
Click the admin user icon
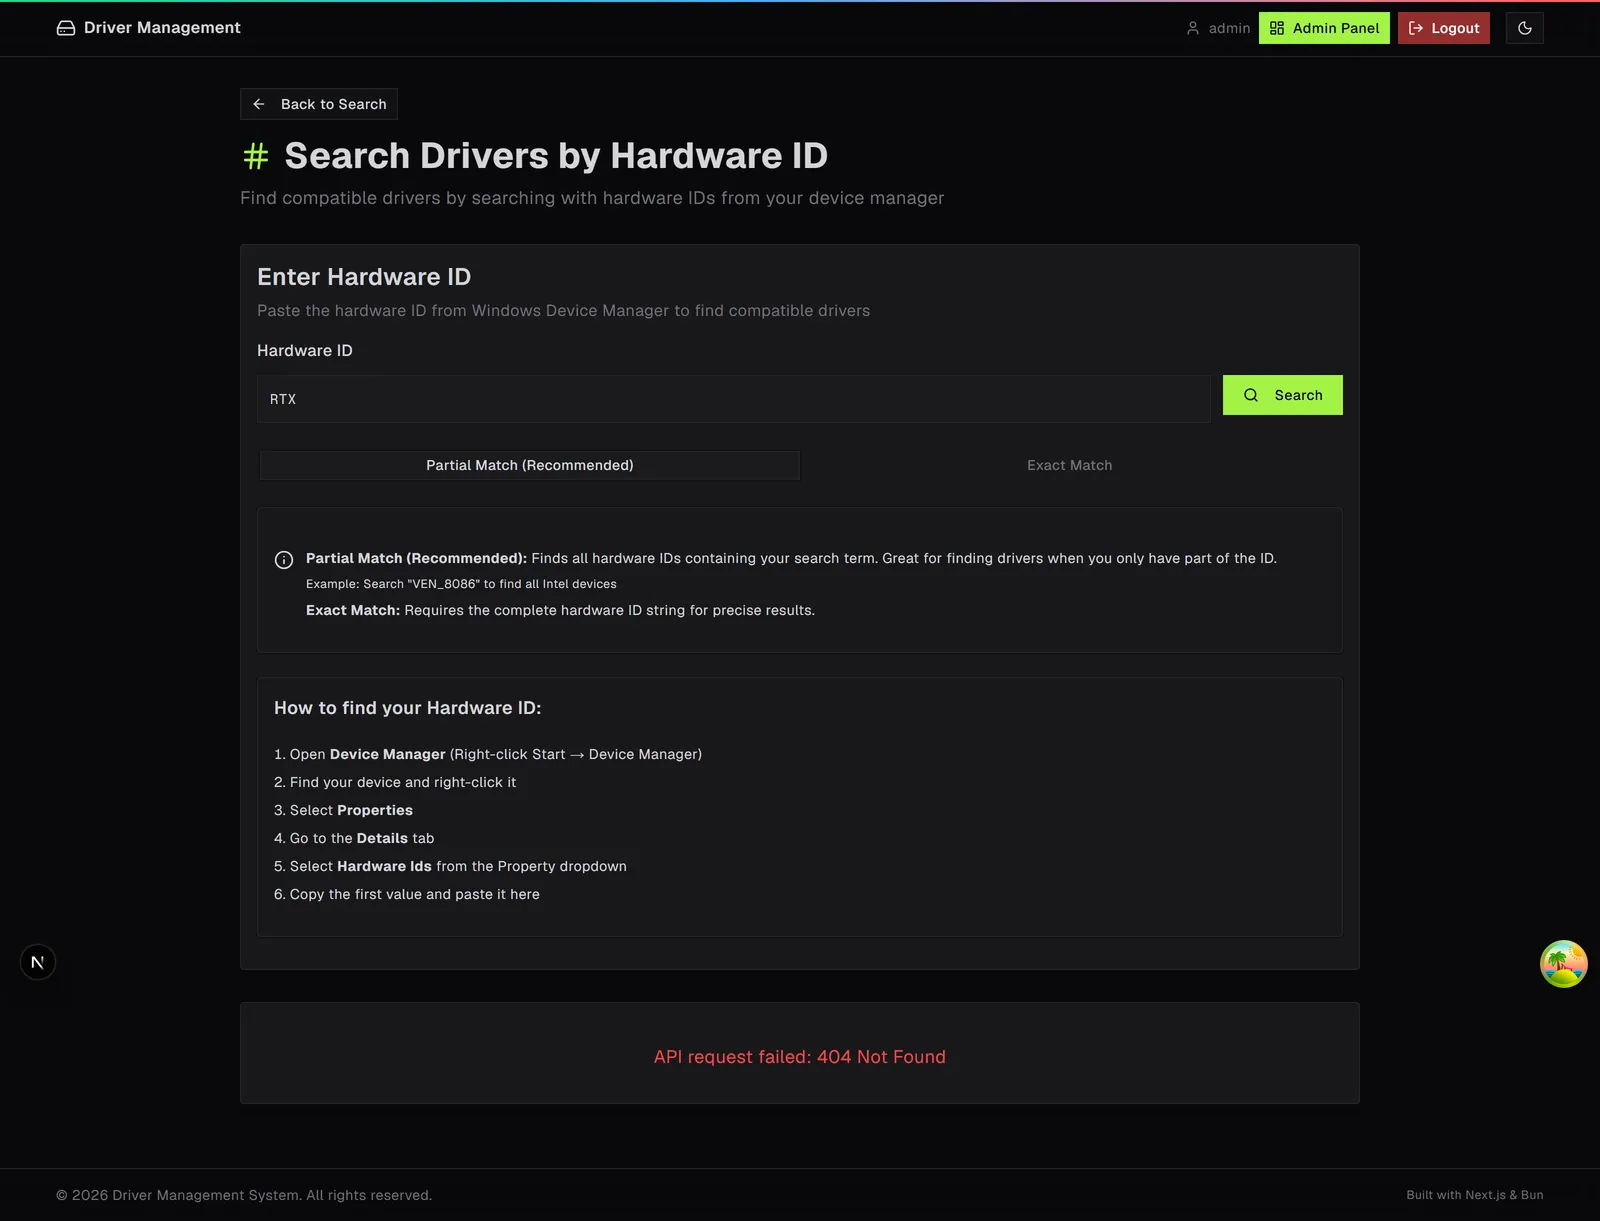[1193, 28]
